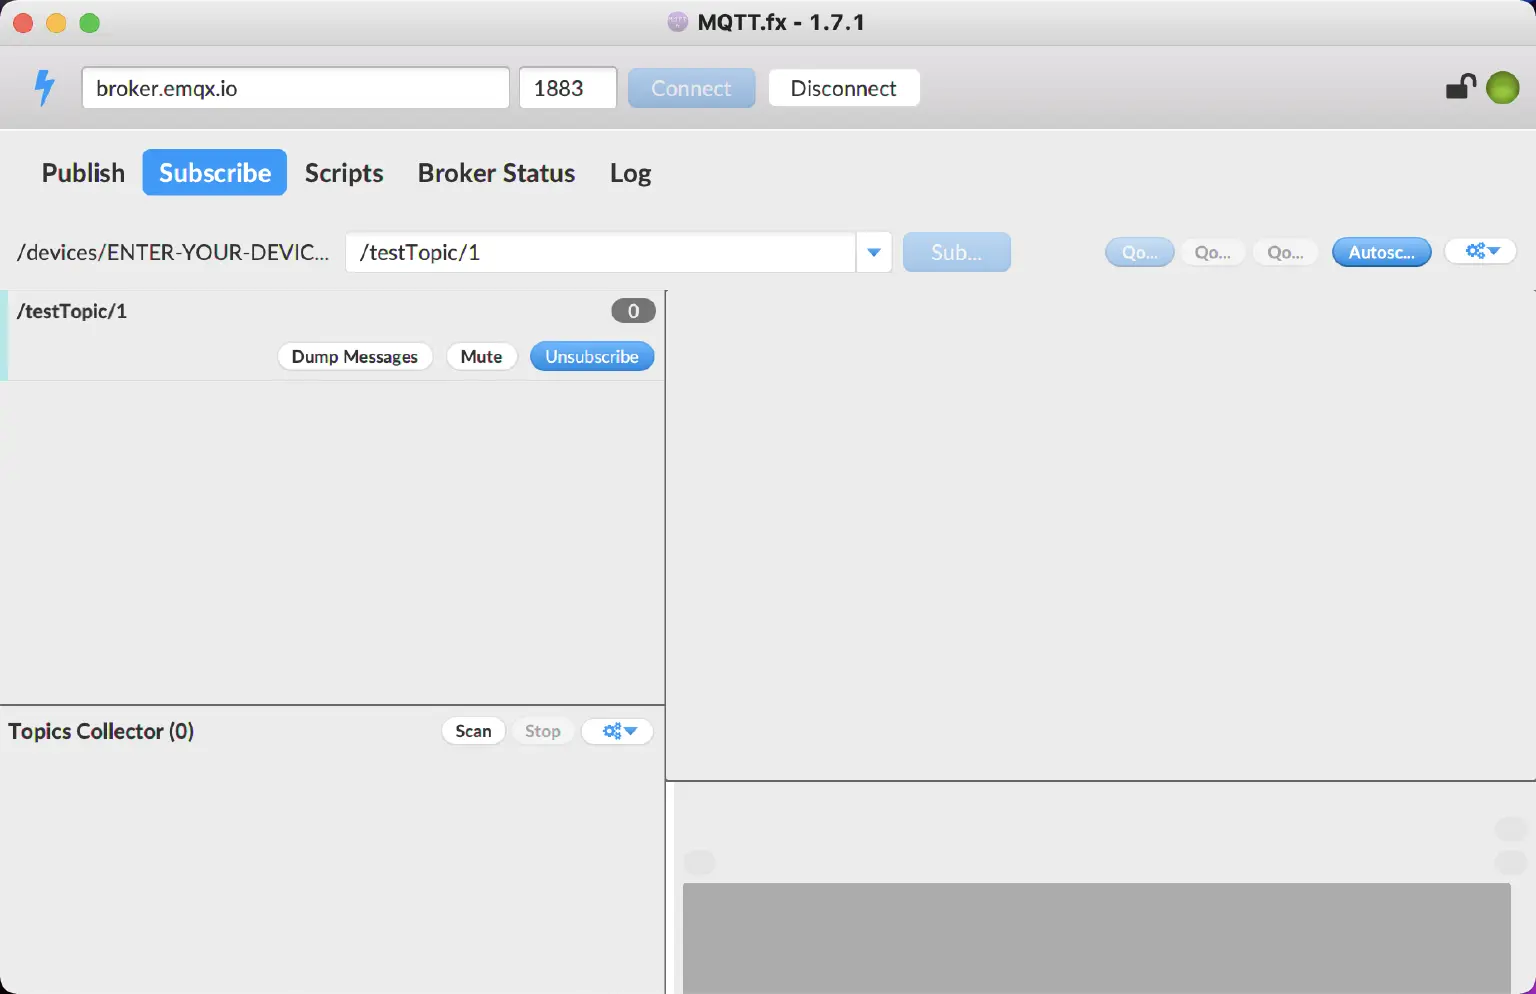The image size is (1536, 994).
Task: Click the green connection status indicator
Action: coord(1502,88)
